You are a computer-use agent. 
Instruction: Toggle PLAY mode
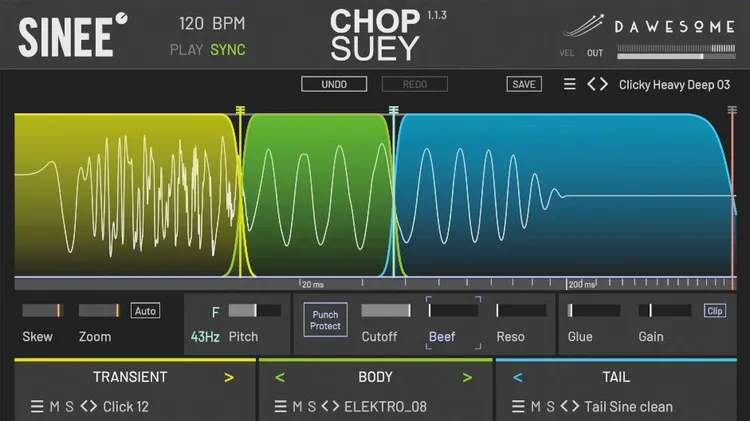tap(187, 50)
